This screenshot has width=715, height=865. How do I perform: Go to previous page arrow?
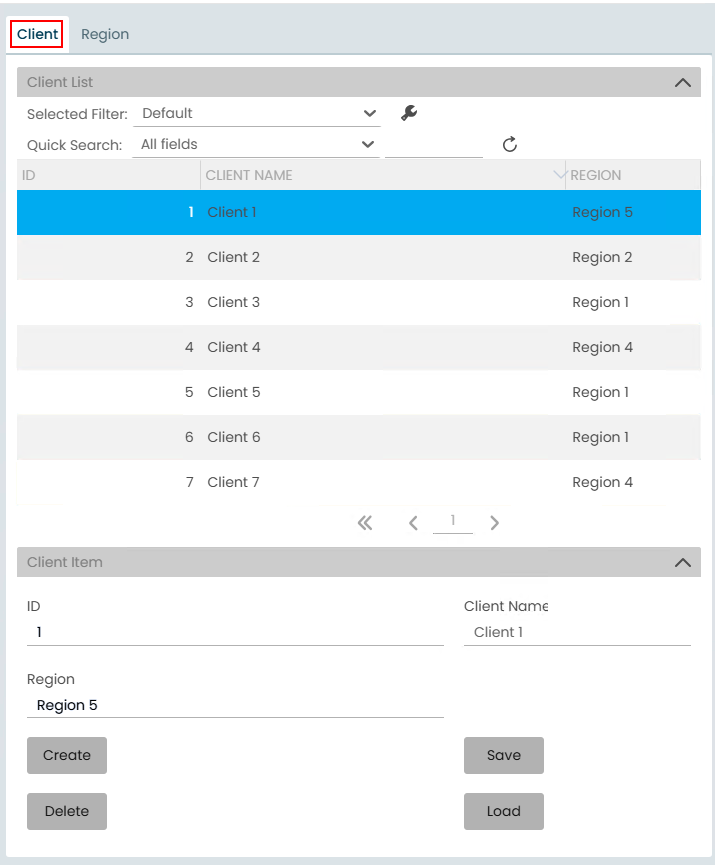(x=413, y=522)
